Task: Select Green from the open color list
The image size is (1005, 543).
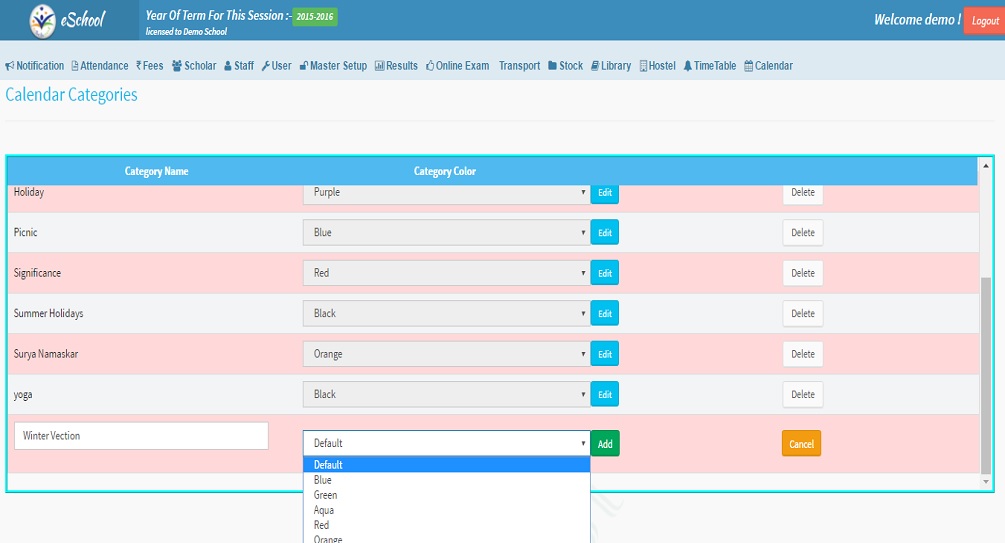Action: tap(325, 495)
